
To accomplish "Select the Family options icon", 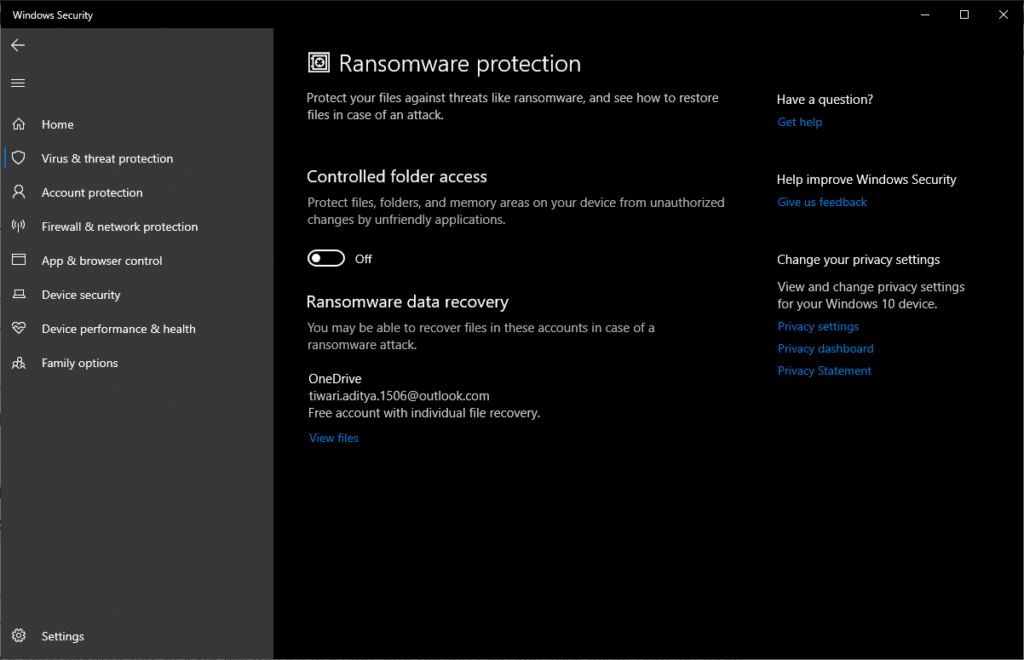I will (18, 362).
